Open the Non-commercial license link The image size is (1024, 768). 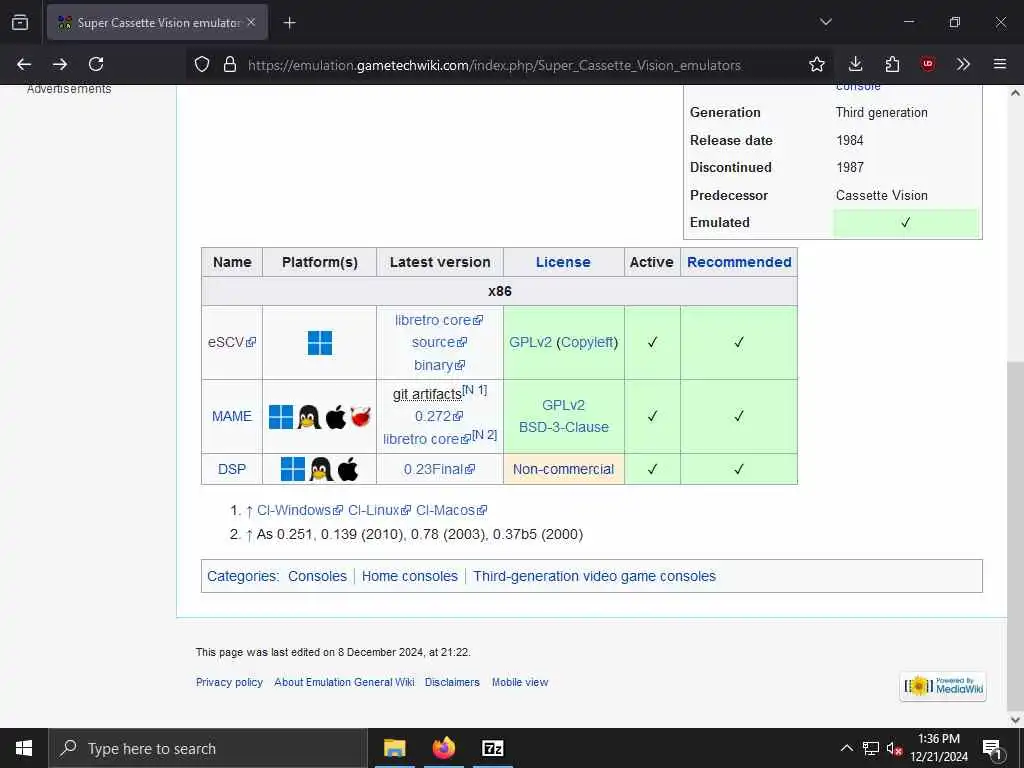(x=563, y=469)
